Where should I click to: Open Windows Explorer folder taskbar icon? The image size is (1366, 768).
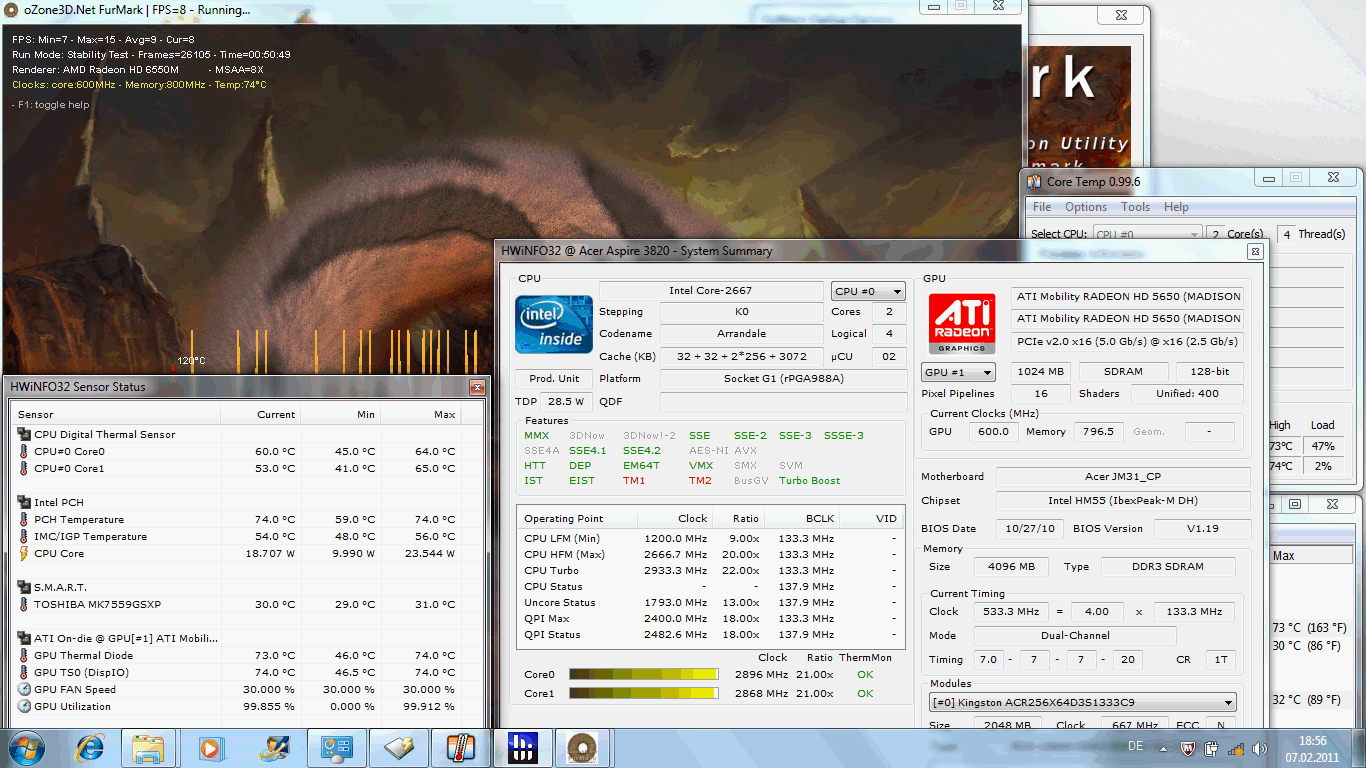point(149,748)
